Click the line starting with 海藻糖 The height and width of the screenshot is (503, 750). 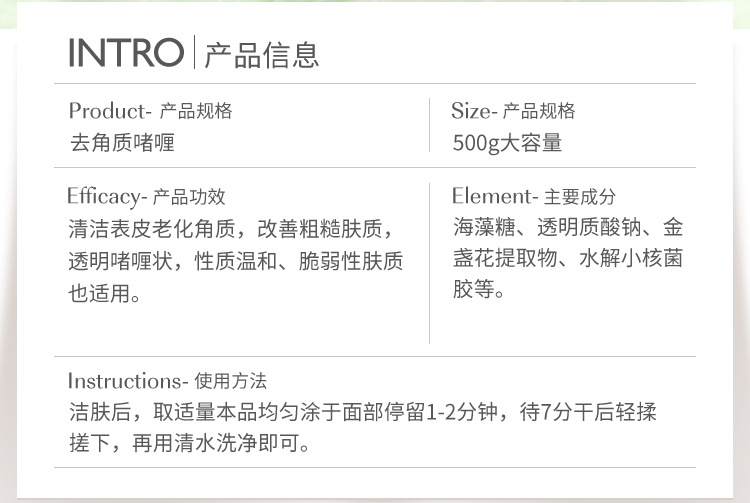pos(568,227)
